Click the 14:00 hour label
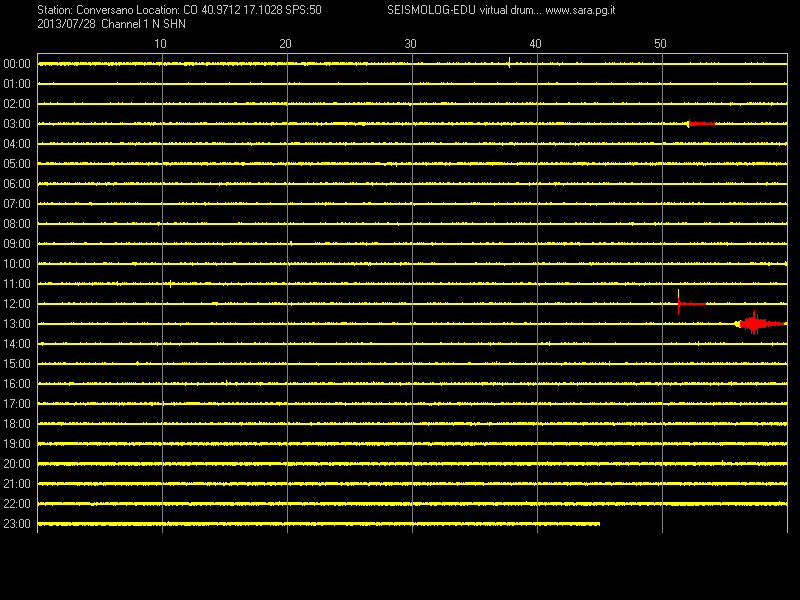Viewport: 800px width, 600px height. tap(17, 344)
